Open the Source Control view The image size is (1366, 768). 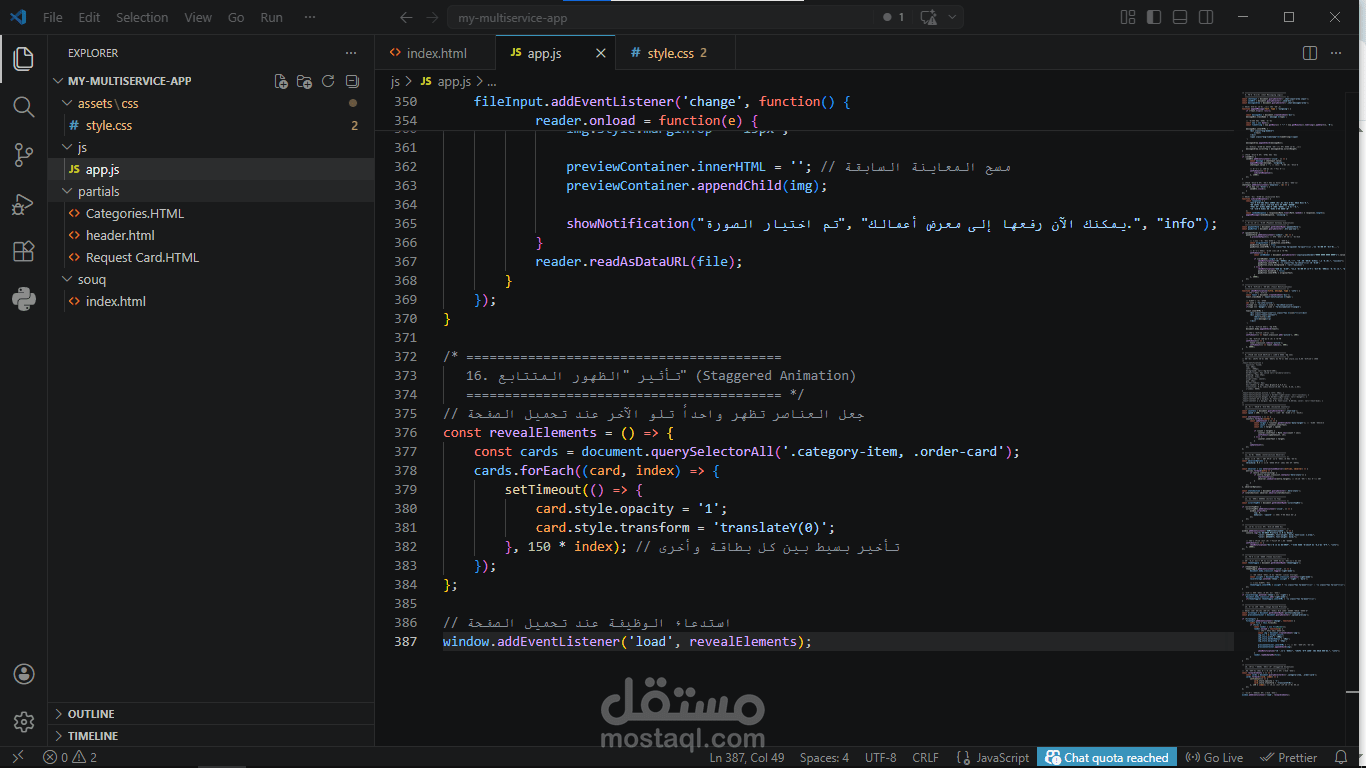tap(24, 155)
